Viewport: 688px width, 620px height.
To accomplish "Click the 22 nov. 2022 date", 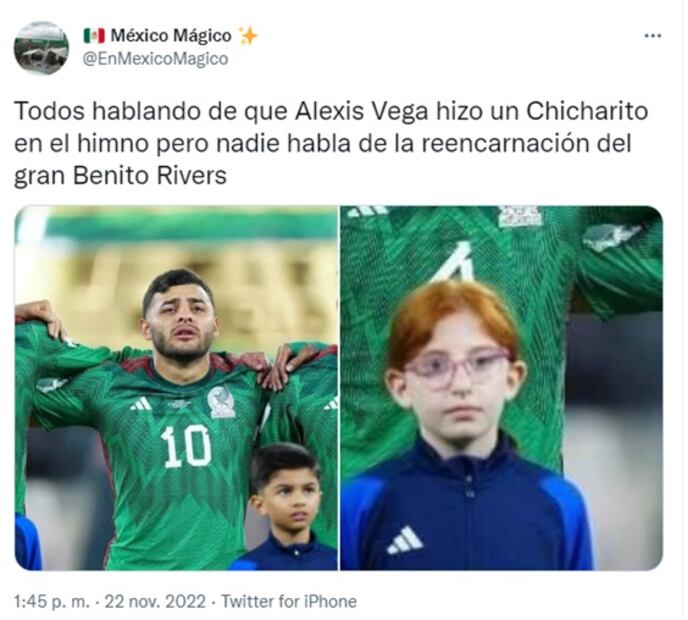I will (x=154, y=601).
